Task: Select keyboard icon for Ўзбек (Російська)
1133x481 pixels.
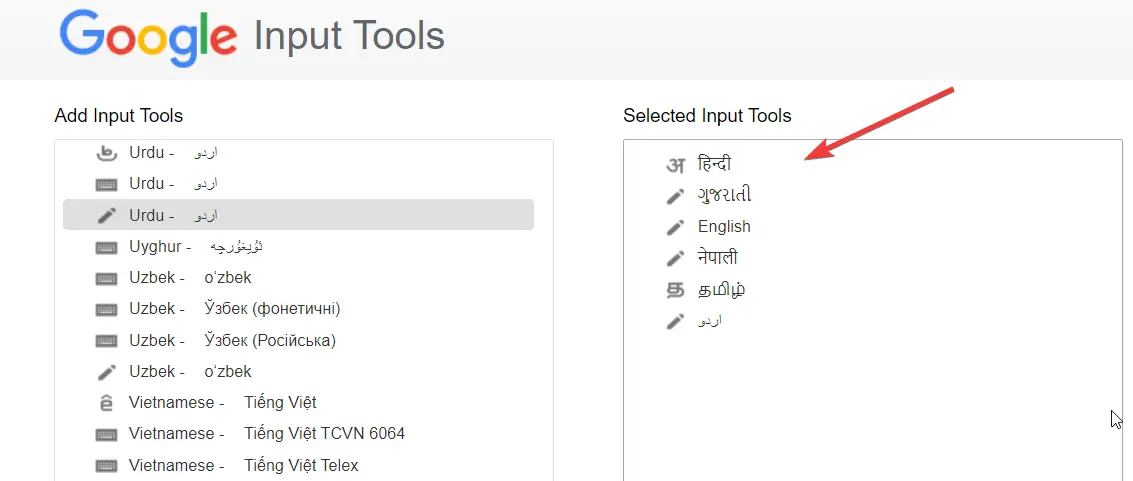Action: click(106, 340)
